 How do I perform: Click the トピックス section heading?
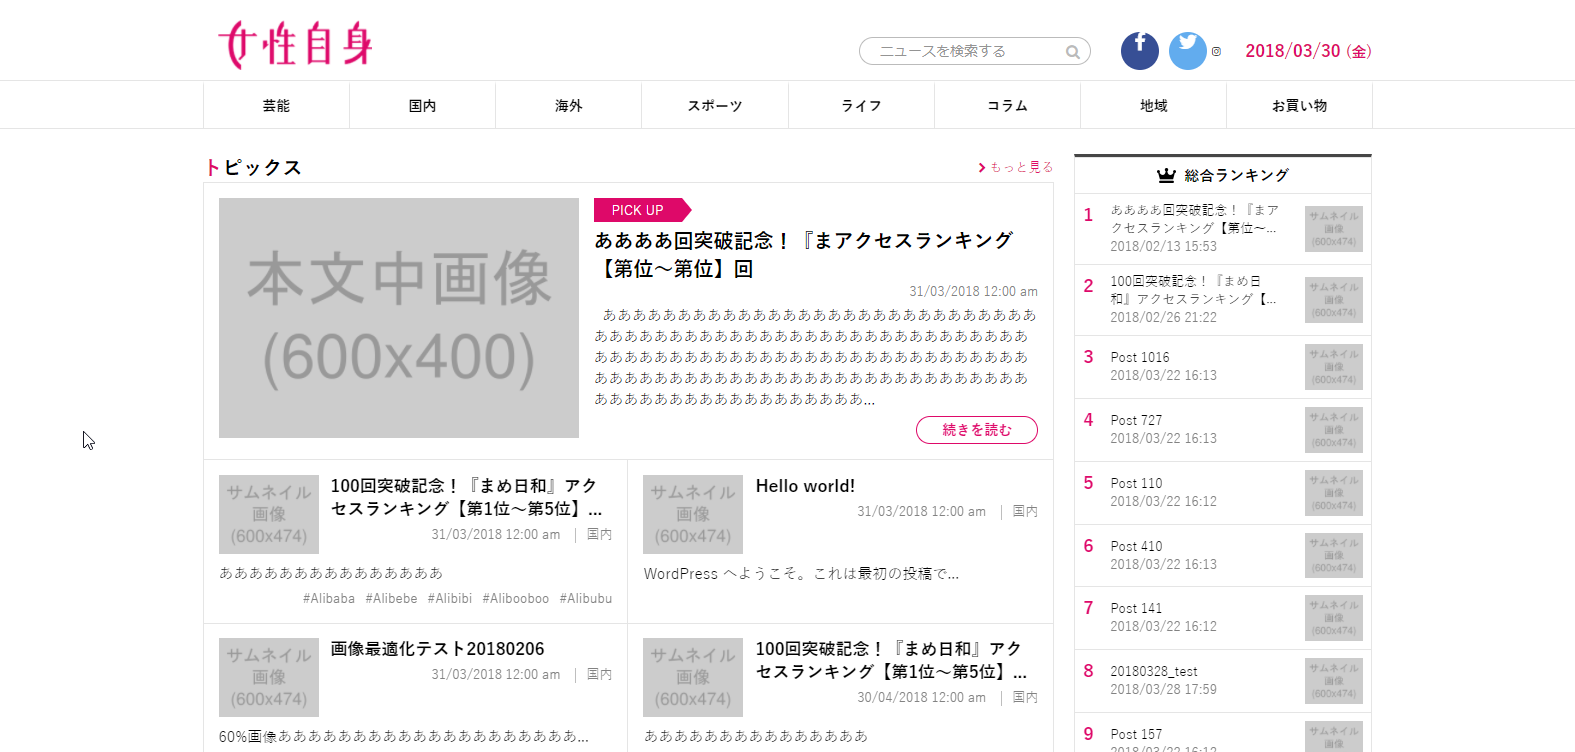point(253,167)
